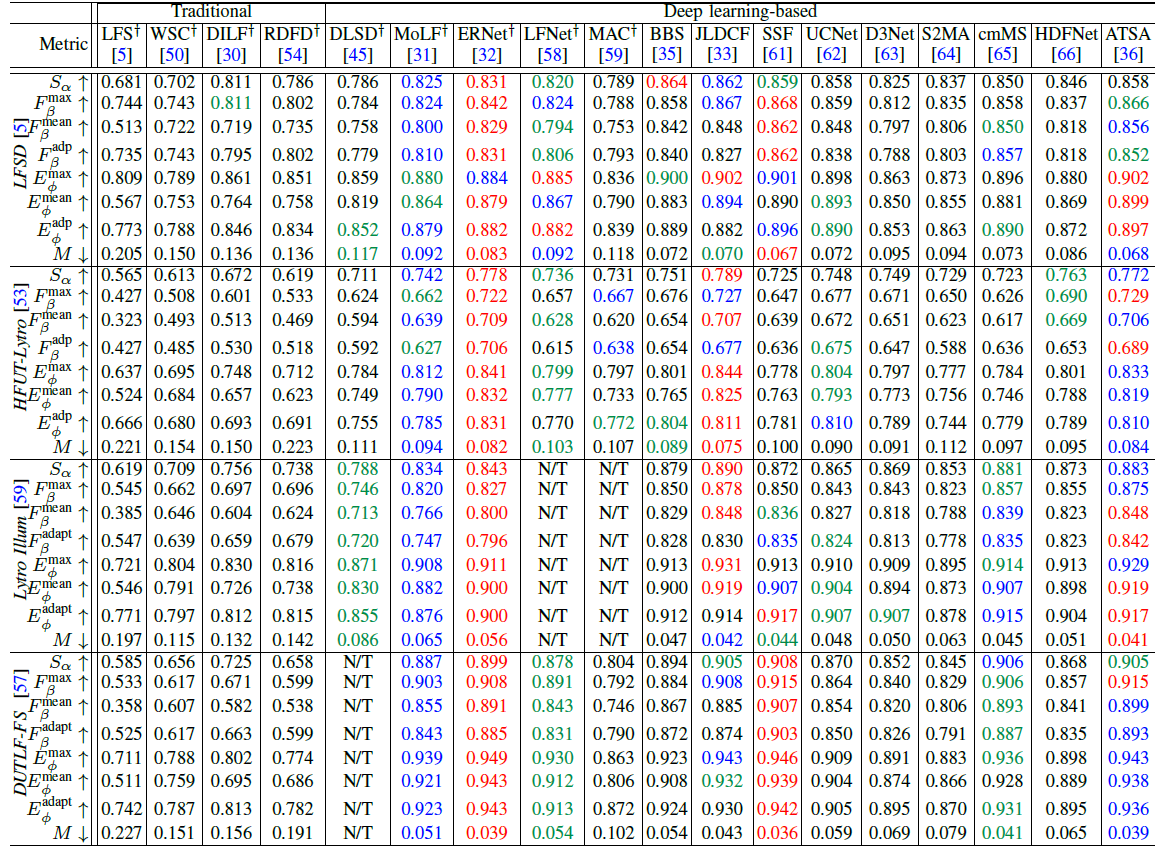Click ATSA value 0.068 in LFSD M row
This screenshot has height=850, width=1168.
click(1128, 254)
